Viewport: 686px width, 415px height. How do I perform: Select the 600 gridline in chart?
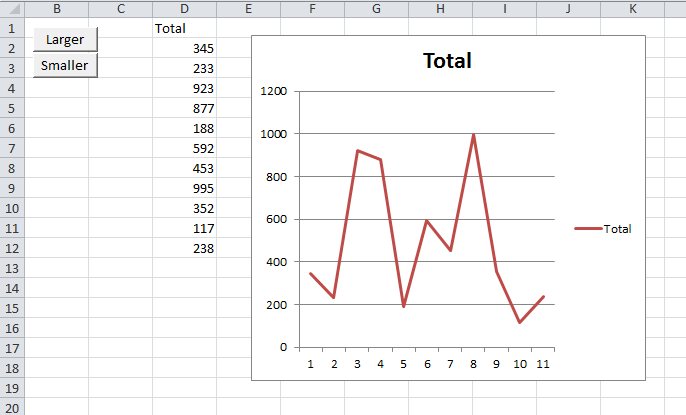pos(427,219)
